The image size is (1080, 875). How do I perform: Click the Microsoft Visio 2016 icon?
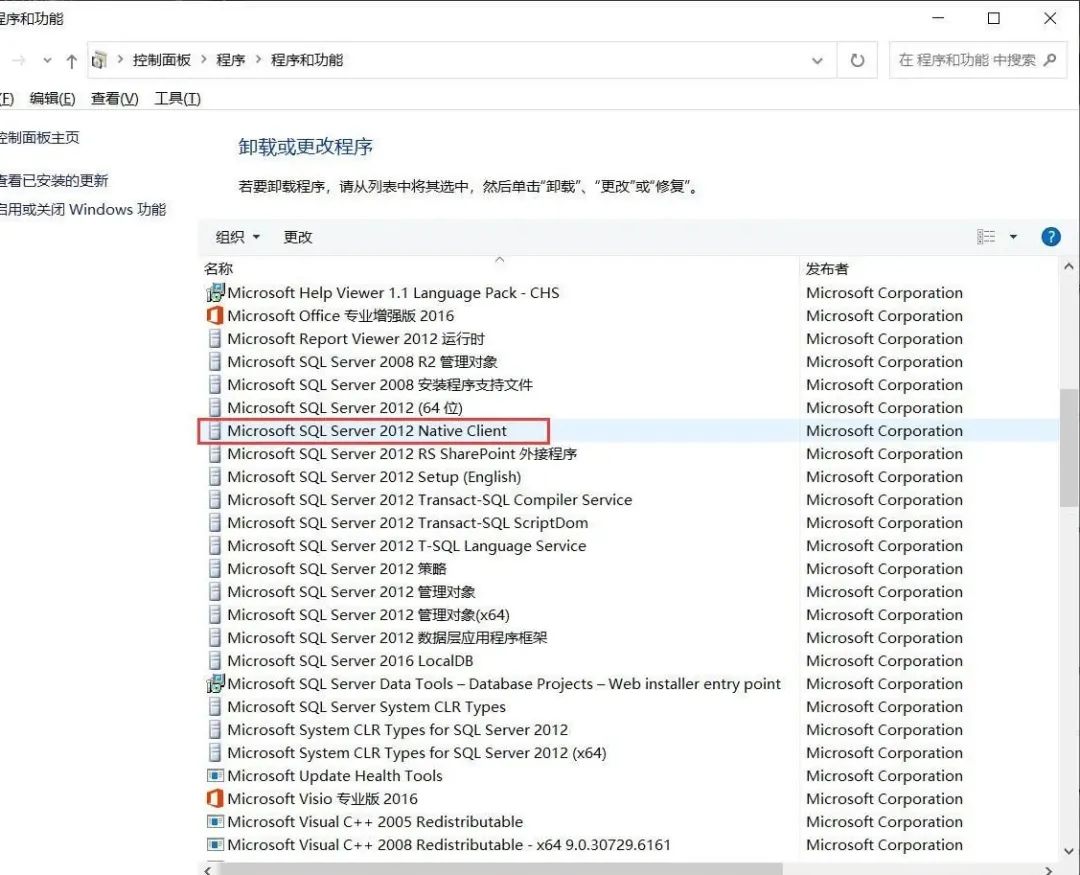click(214, 799)
